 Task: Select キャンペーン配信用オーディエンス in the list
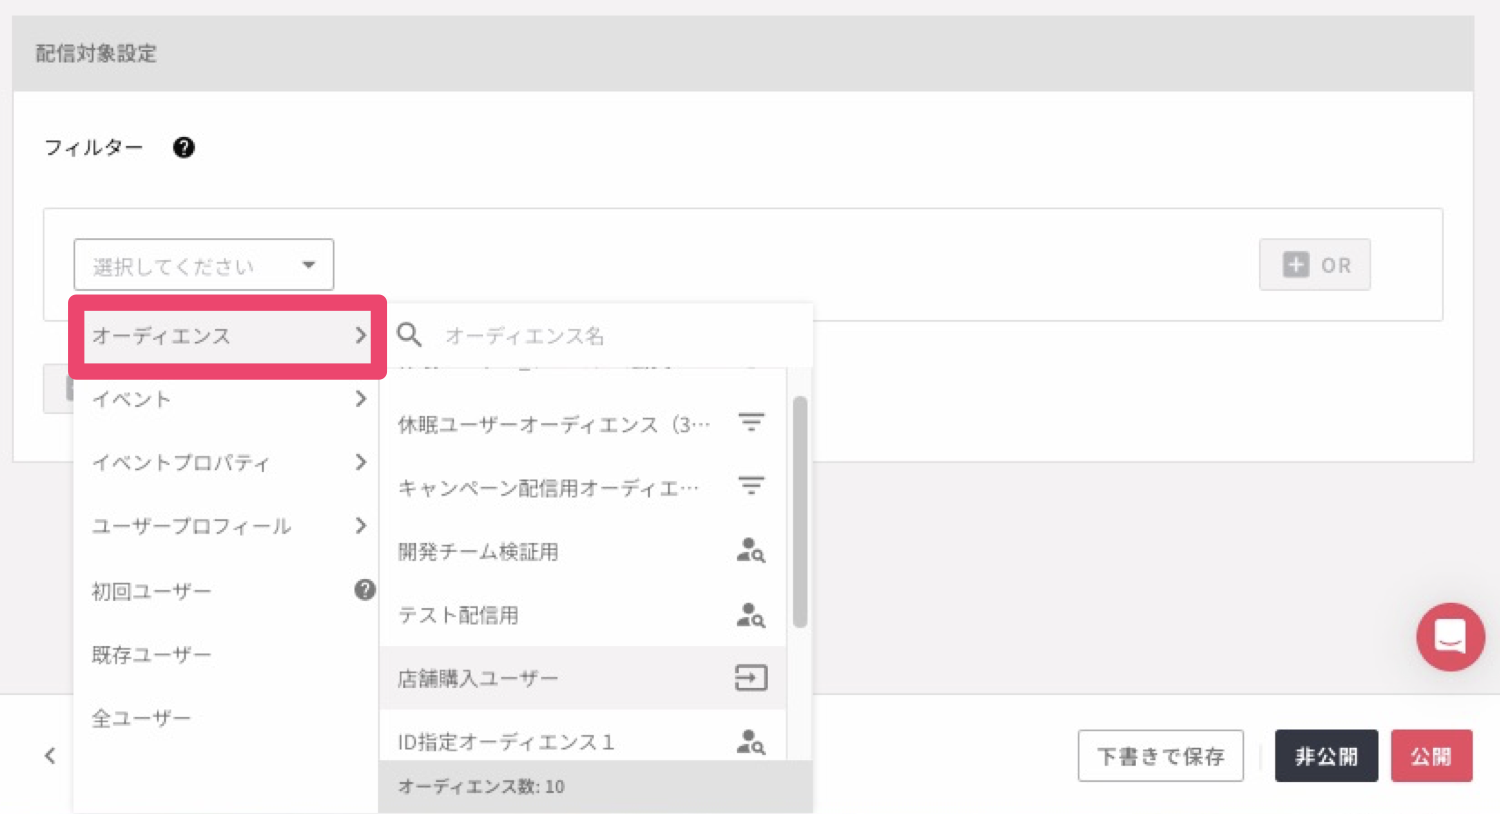coord(583,487)
